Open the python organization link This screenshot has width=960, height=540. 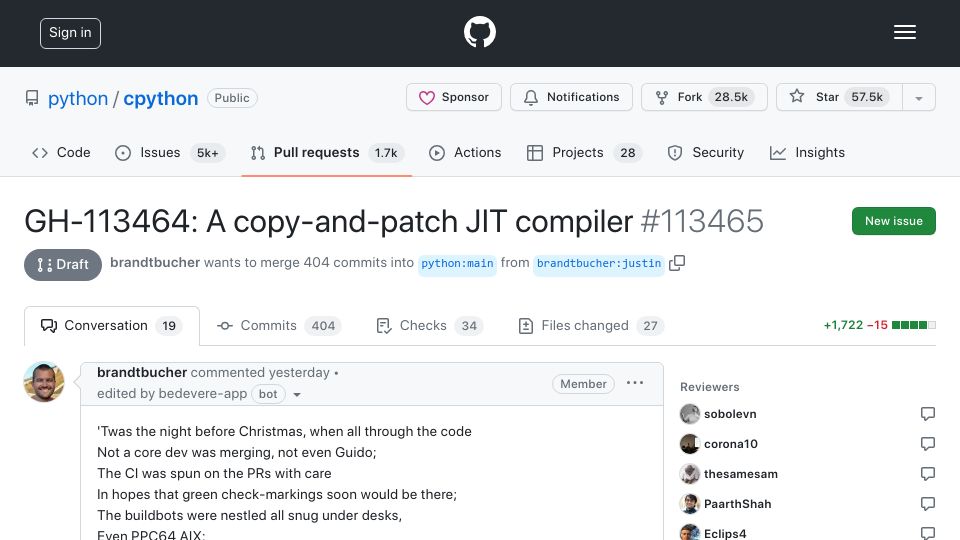tap(78, 98)
